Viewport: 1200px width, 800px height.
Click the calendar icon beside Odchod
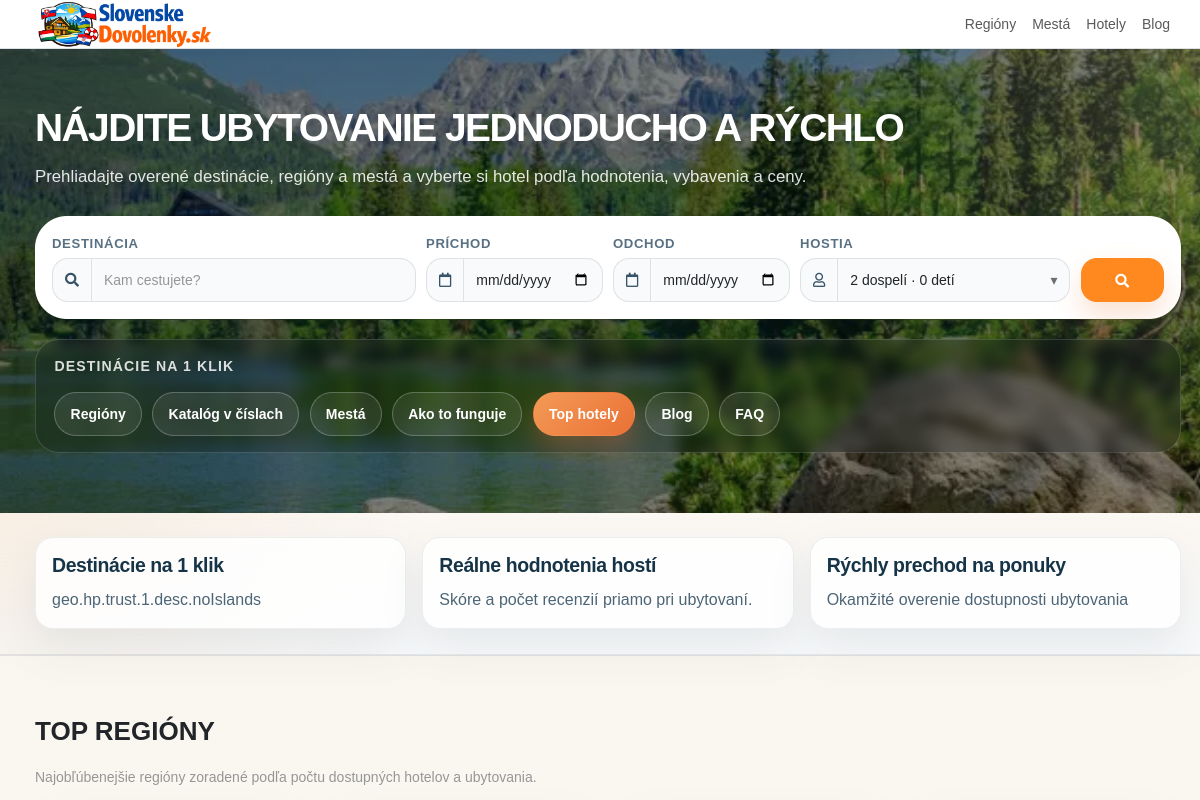[x=632, y=280]
